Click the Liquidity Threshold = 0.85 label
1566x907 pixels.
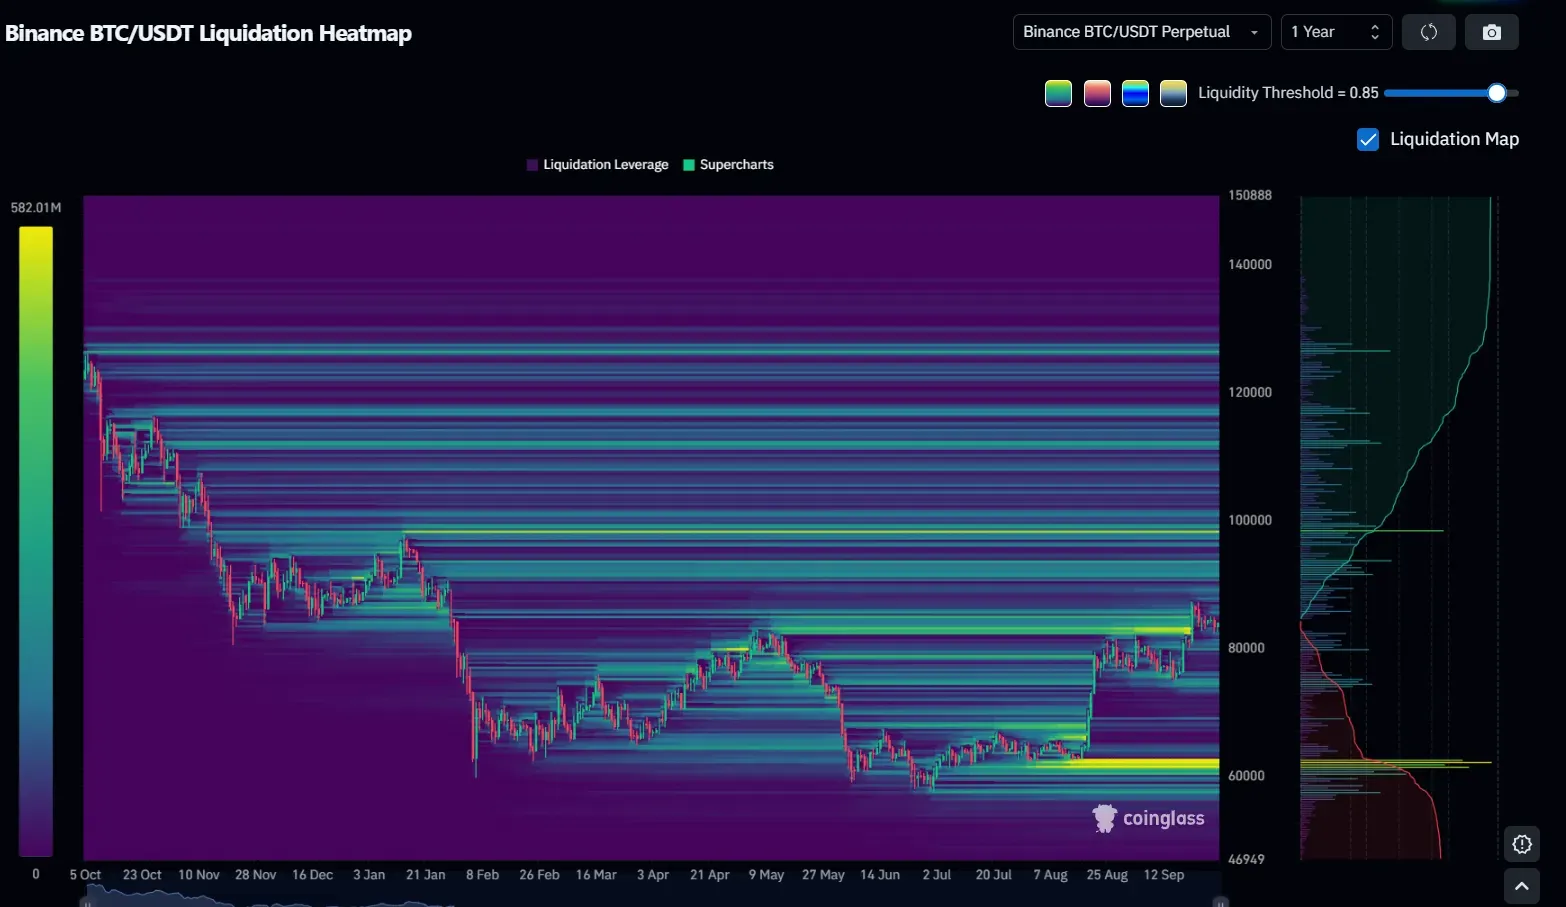(1288, 93)
